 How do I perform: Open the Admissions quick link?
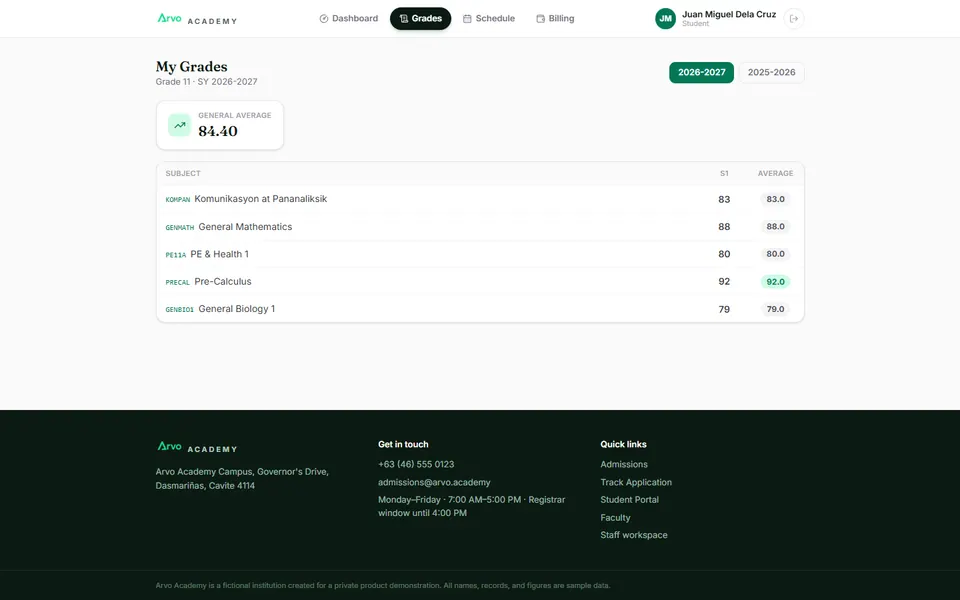pos(624,464)
